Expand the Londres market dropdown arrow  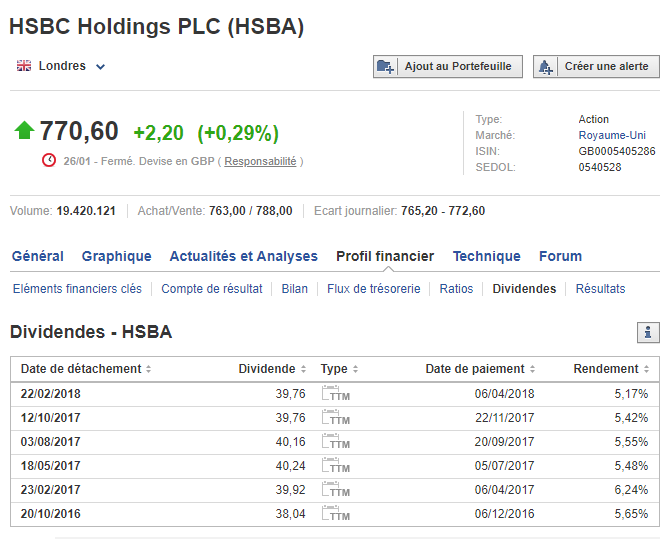point(100,67)
